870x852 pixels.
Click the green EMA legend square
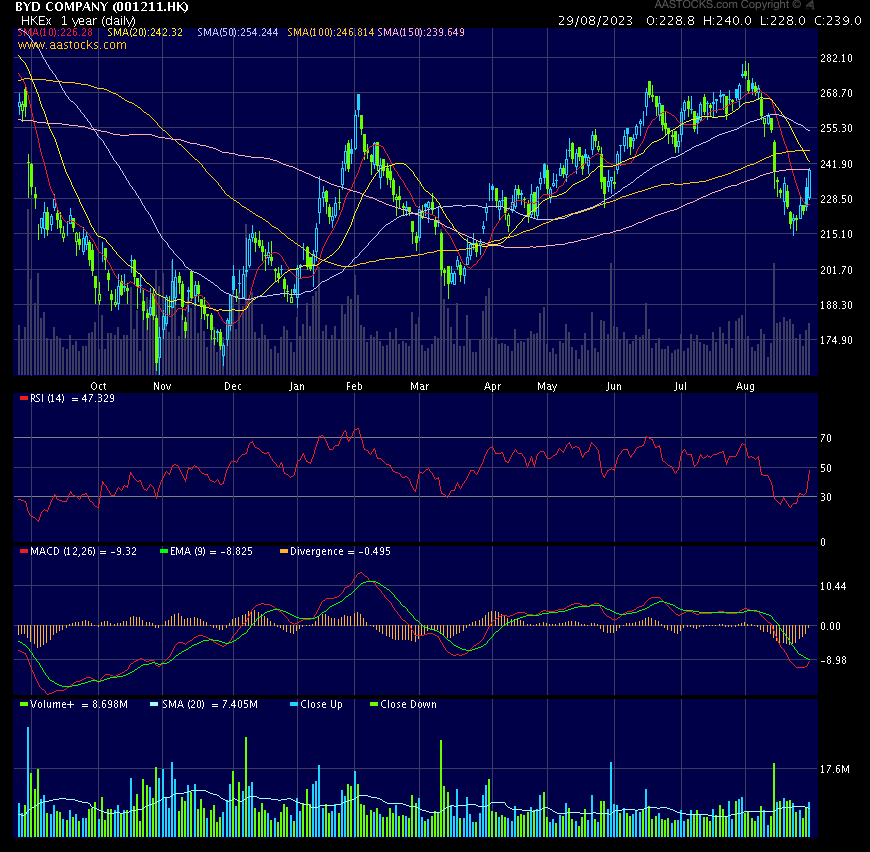[164, 551]
